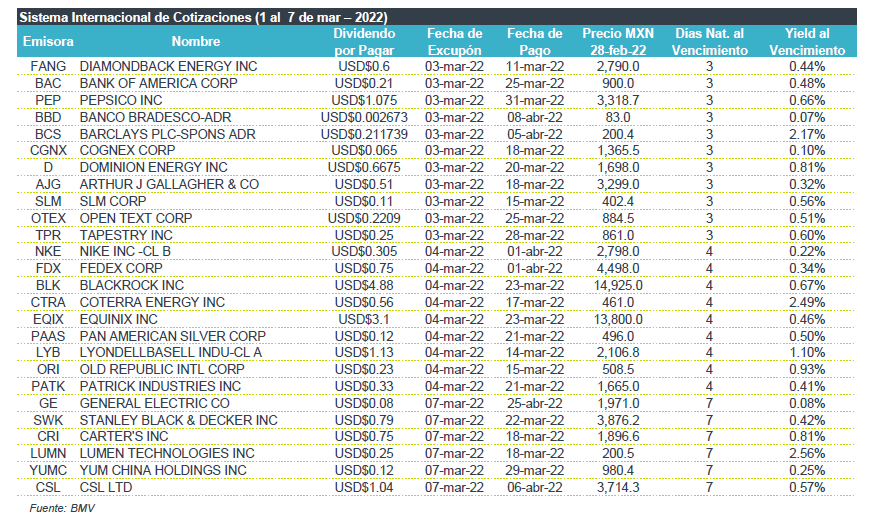This screenshot has width=872, height=532.
Task: Click the name 'OLD REPUBLIC INTL CORP'
Action: point(162,370)
